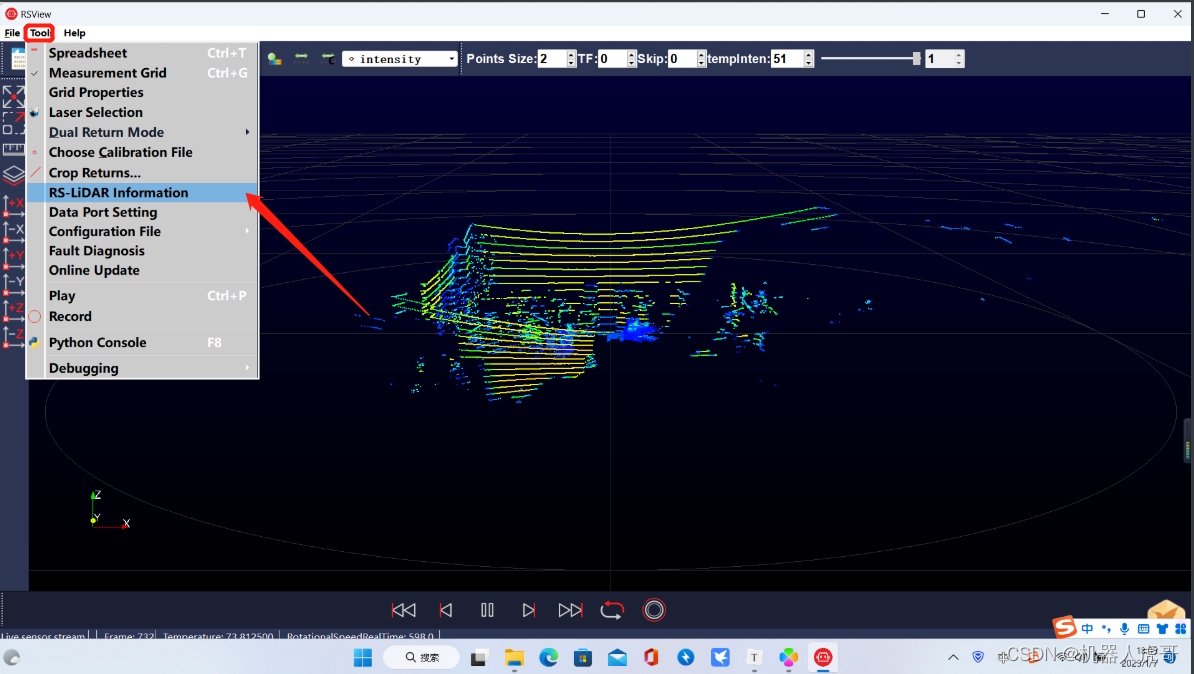The image size is (1194, 674).
Task: Increase the speed spinbox next to slider
Action: [x=959, y=55]
